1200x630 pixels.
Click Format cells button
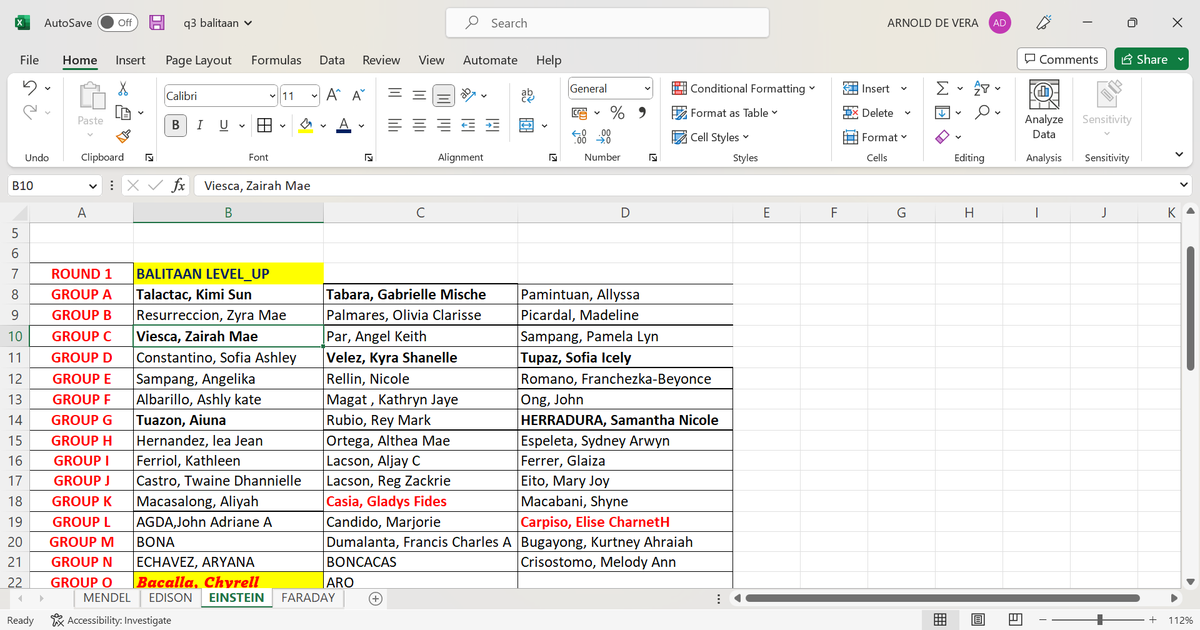(x=876, y=137)
